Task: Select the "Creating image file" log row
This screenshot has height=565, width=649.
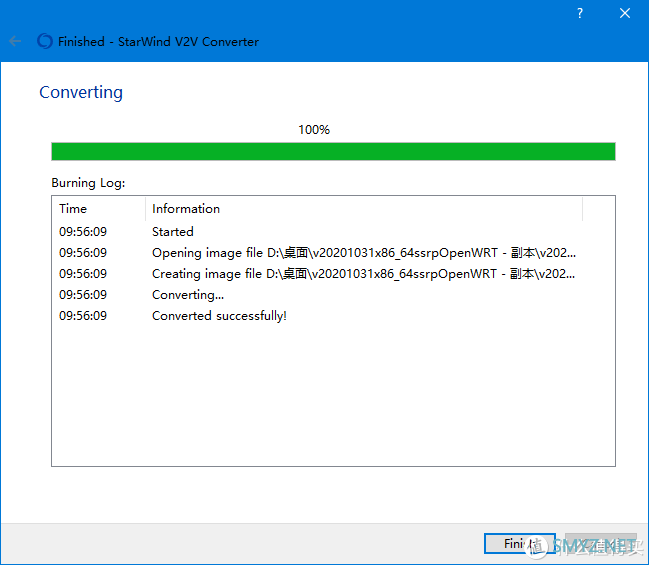Action: point(363,274)
